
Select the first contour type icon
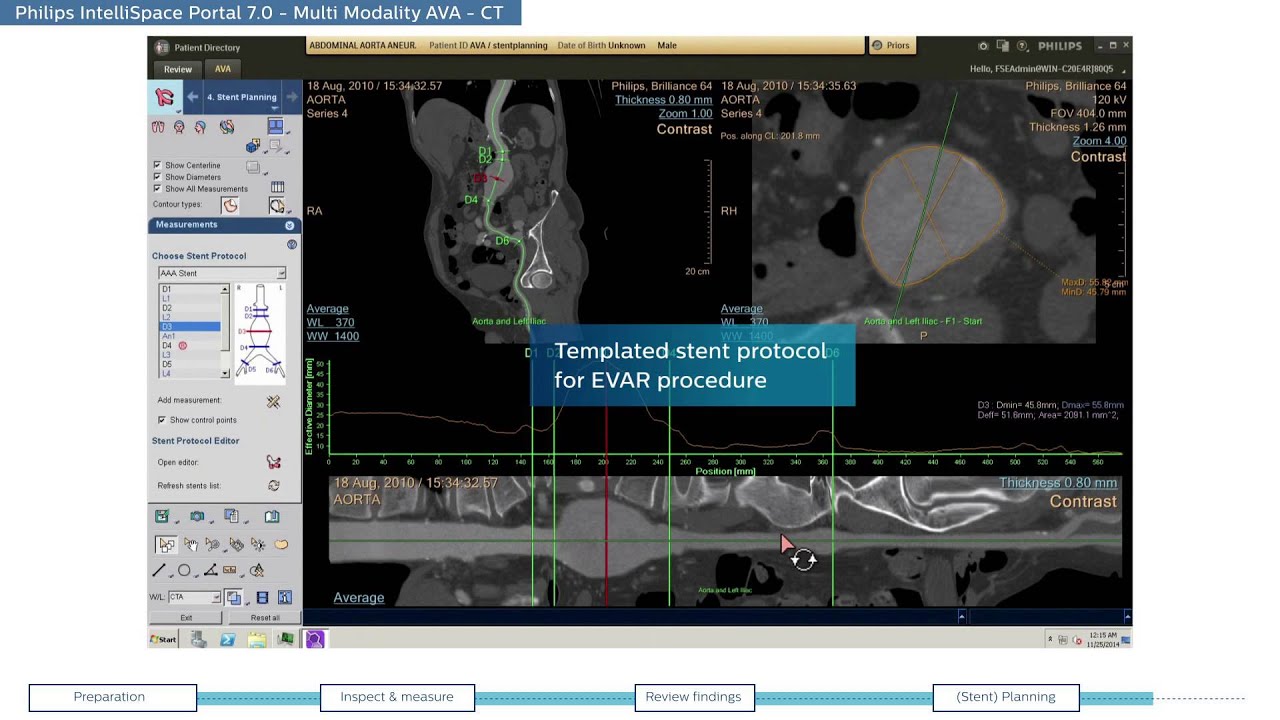click(x=230, y=205)
